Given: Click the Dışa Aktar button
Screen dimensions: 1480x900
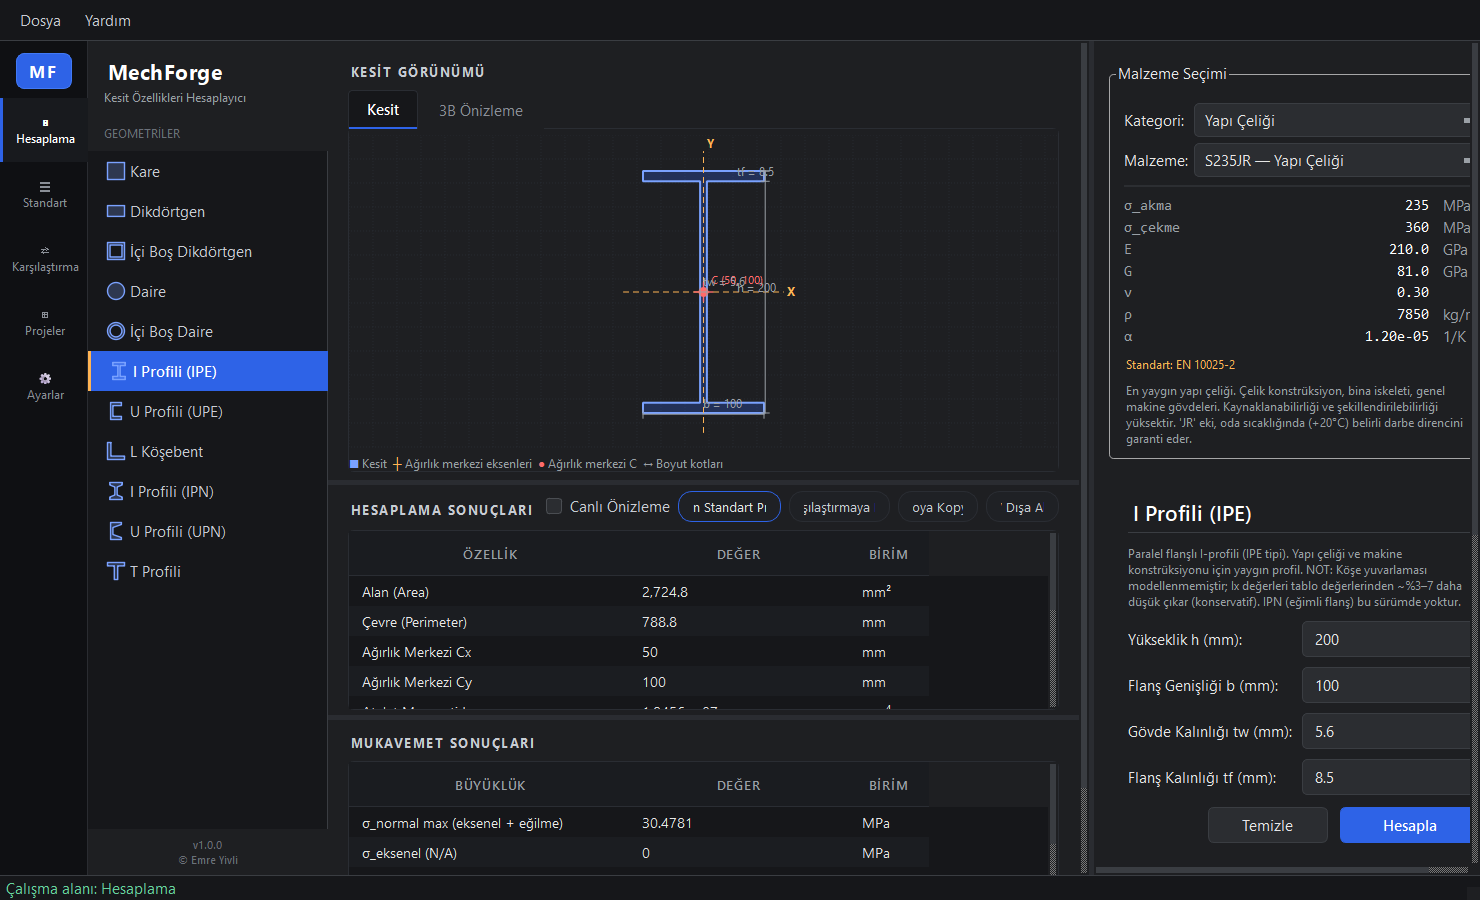Looking at the screenshot, I should pyautogui.click(x=1022, y=507).
